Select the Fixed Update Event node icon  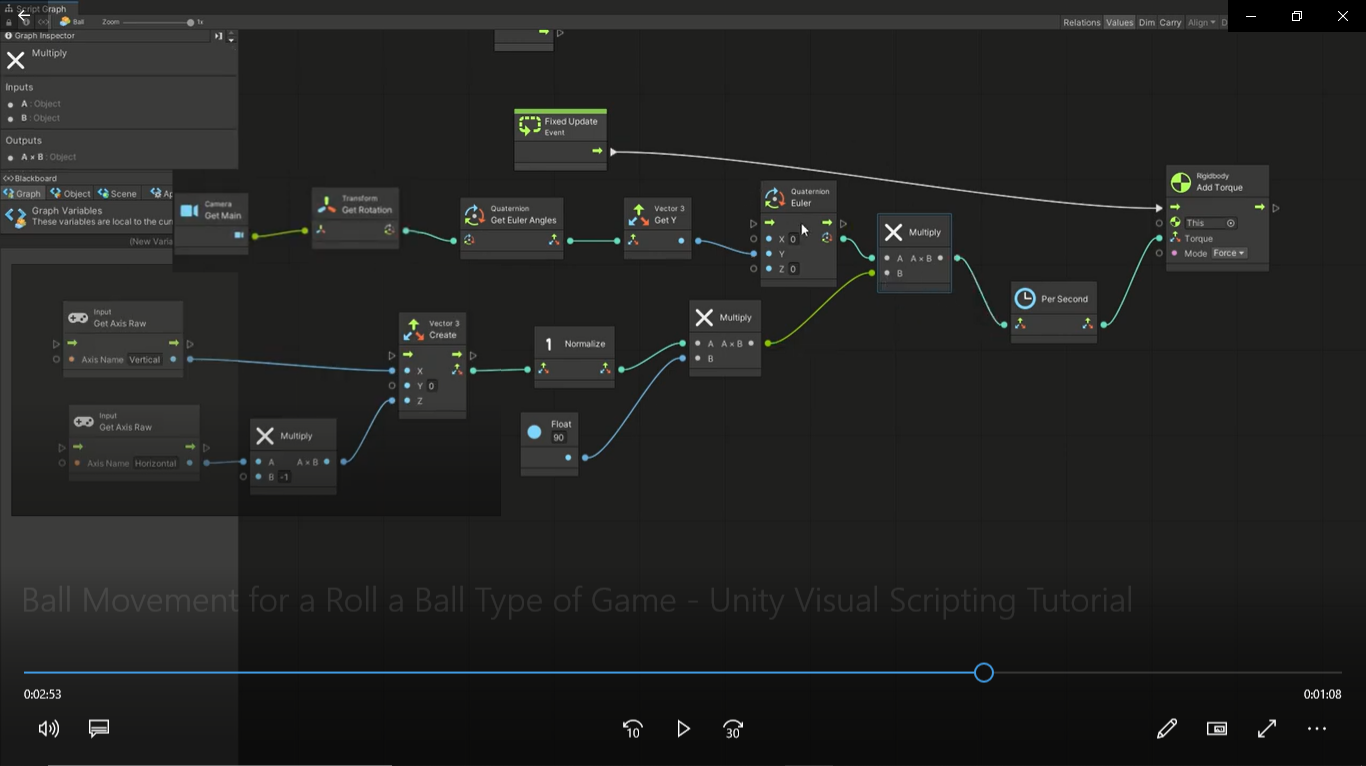[x=530, y=126]
